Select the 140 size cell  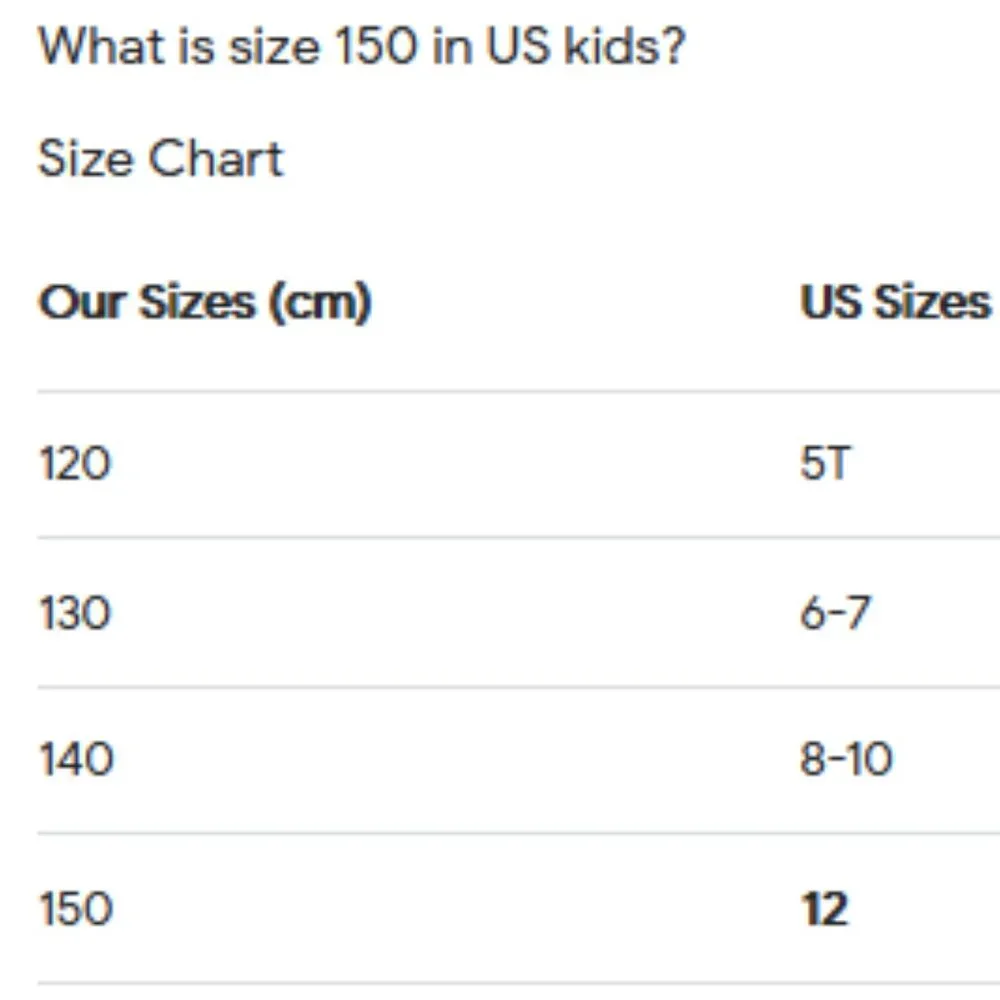[x=77, y=759]
